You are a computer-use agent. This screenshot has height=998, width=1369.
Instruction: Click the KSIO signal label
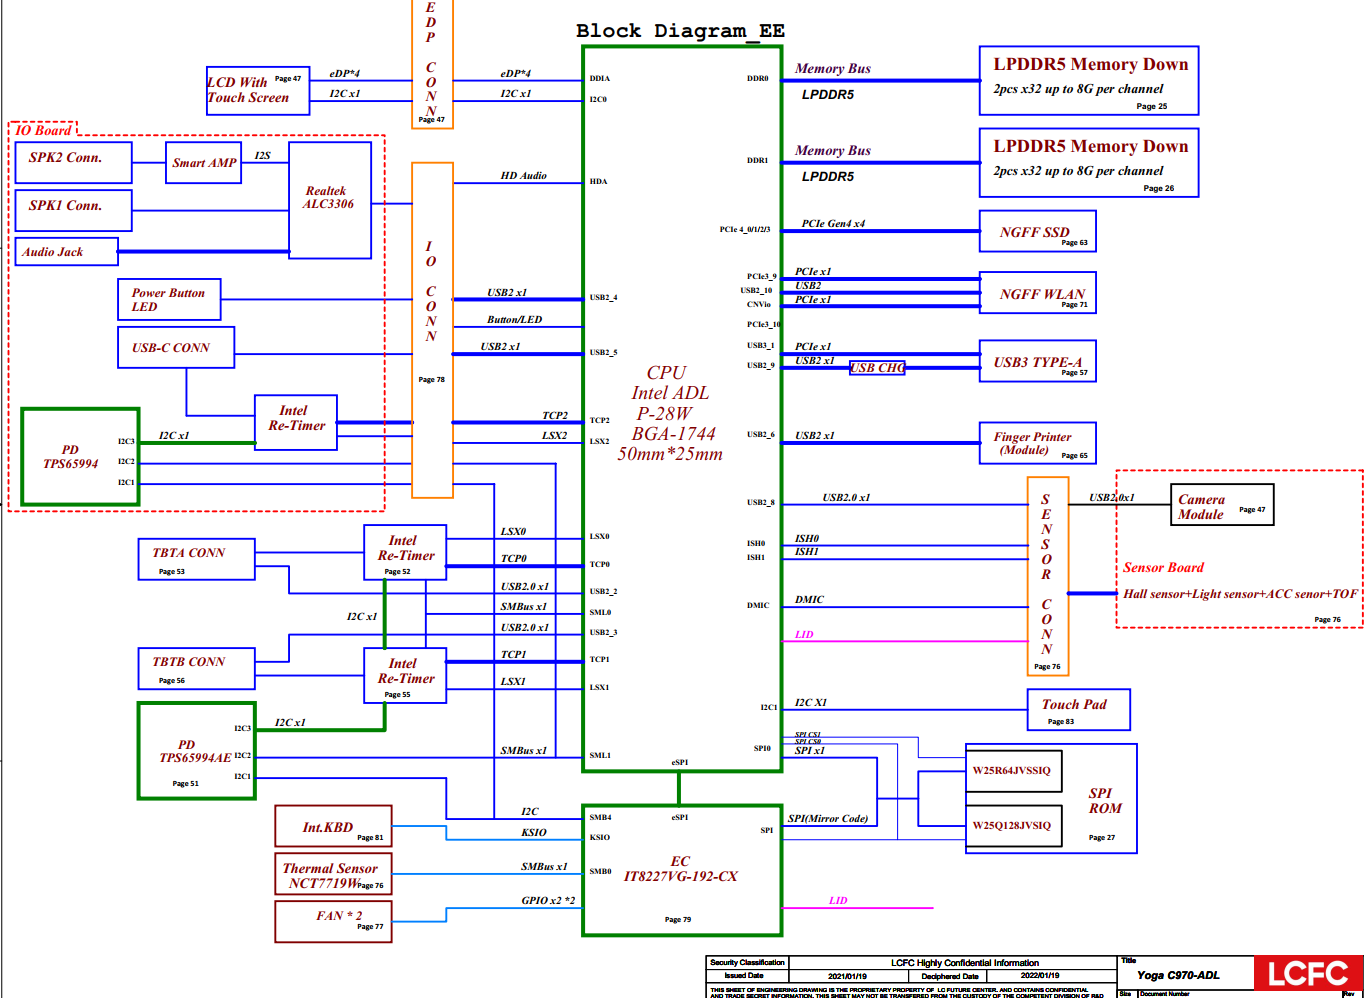(534, 833)
